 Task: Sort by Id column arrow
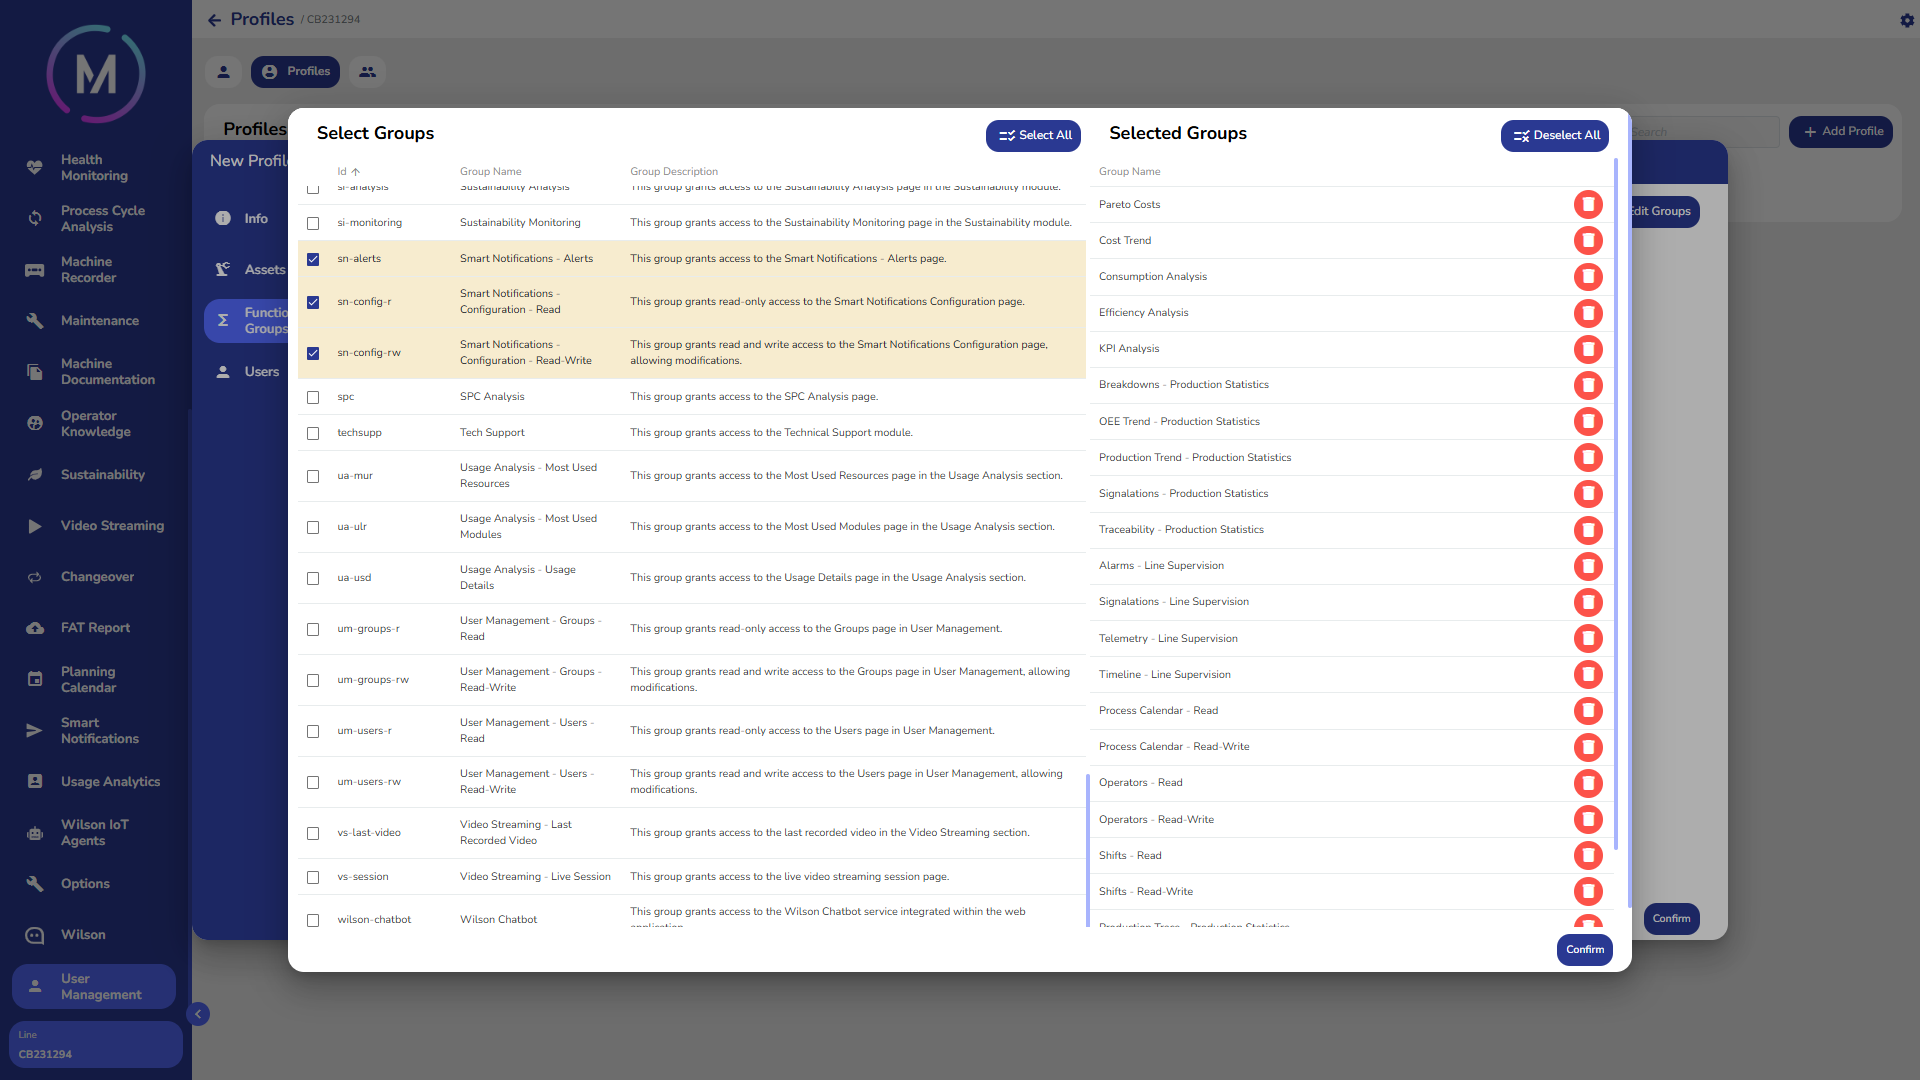(355, 172)
